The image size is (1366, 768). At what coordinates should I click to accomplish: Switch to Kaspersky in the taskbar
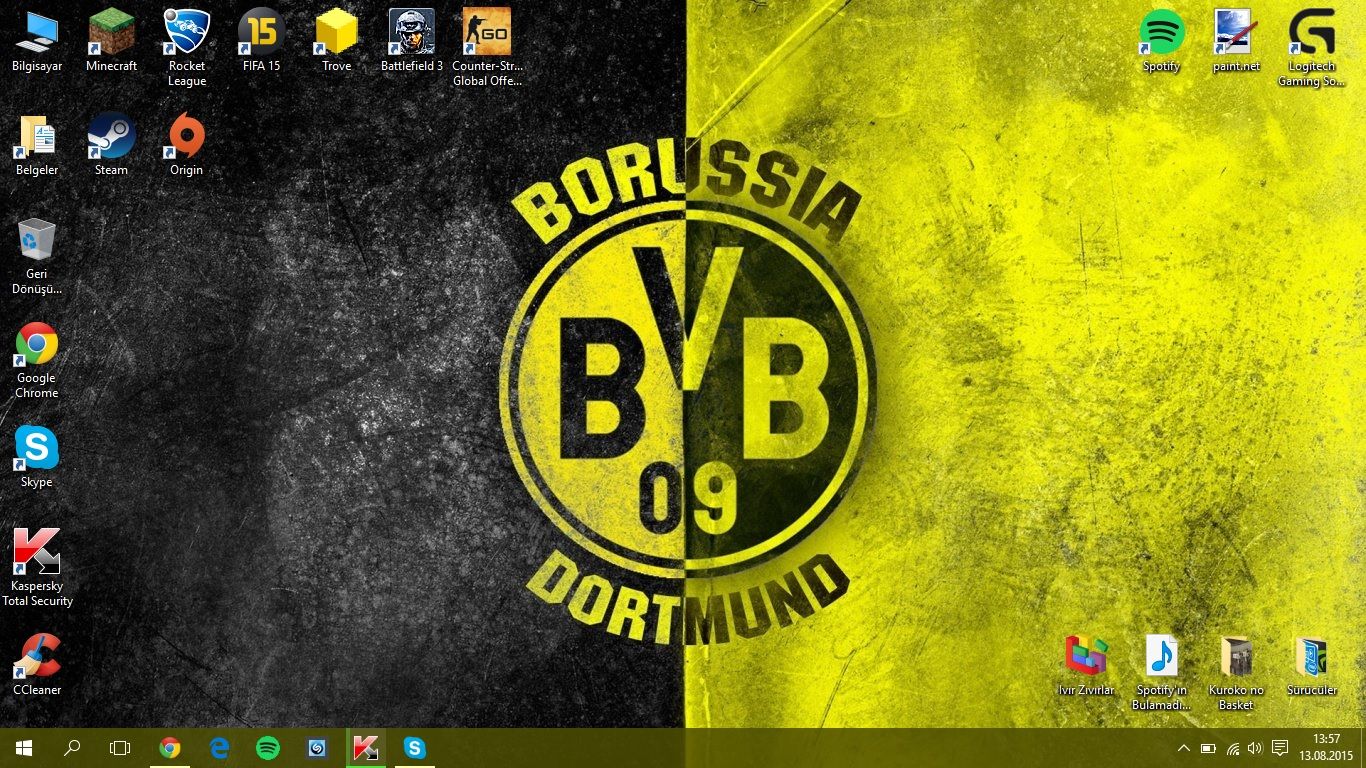pos(366,748)
